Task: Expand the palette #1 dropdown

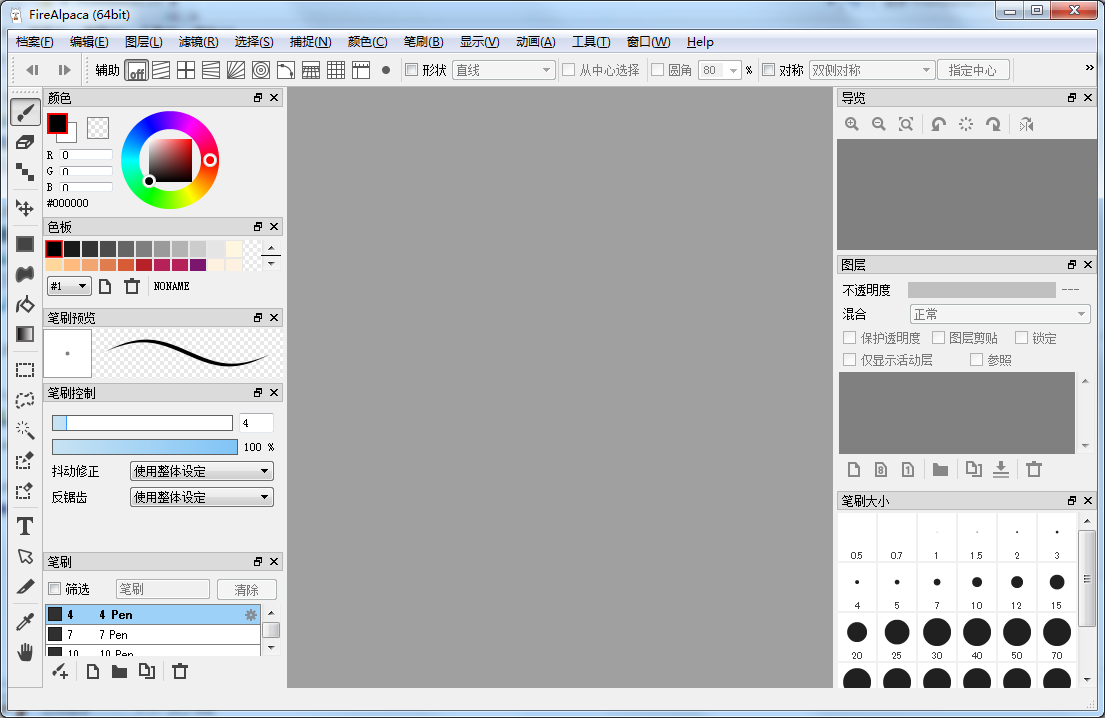Action: (x=69, y=286)
